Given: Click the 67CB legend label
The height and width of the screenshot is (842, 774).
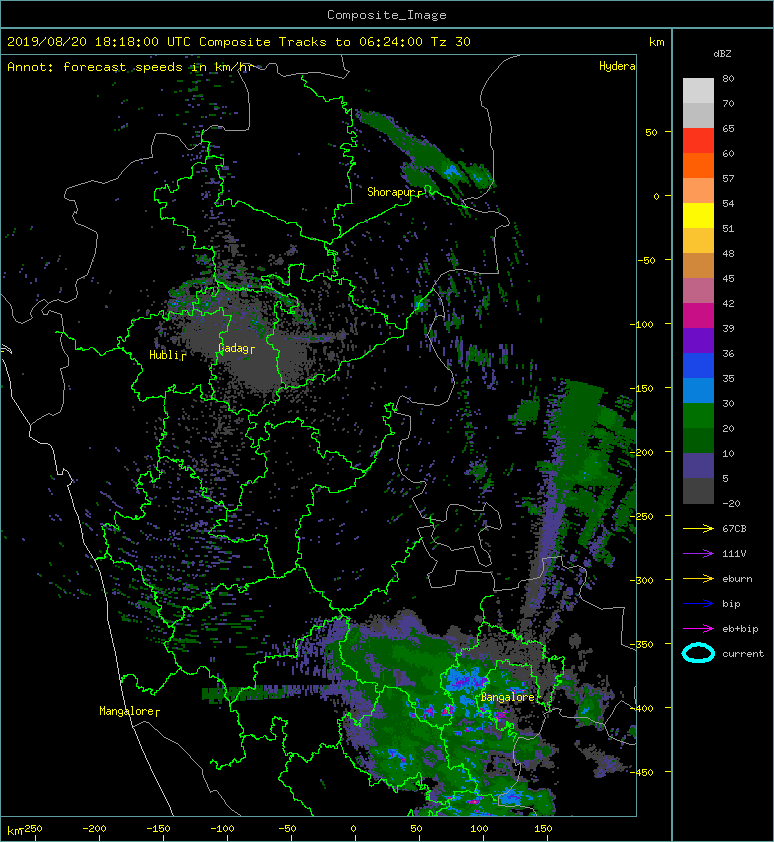Looking at the screenshot, I should [x=734, y=528].
